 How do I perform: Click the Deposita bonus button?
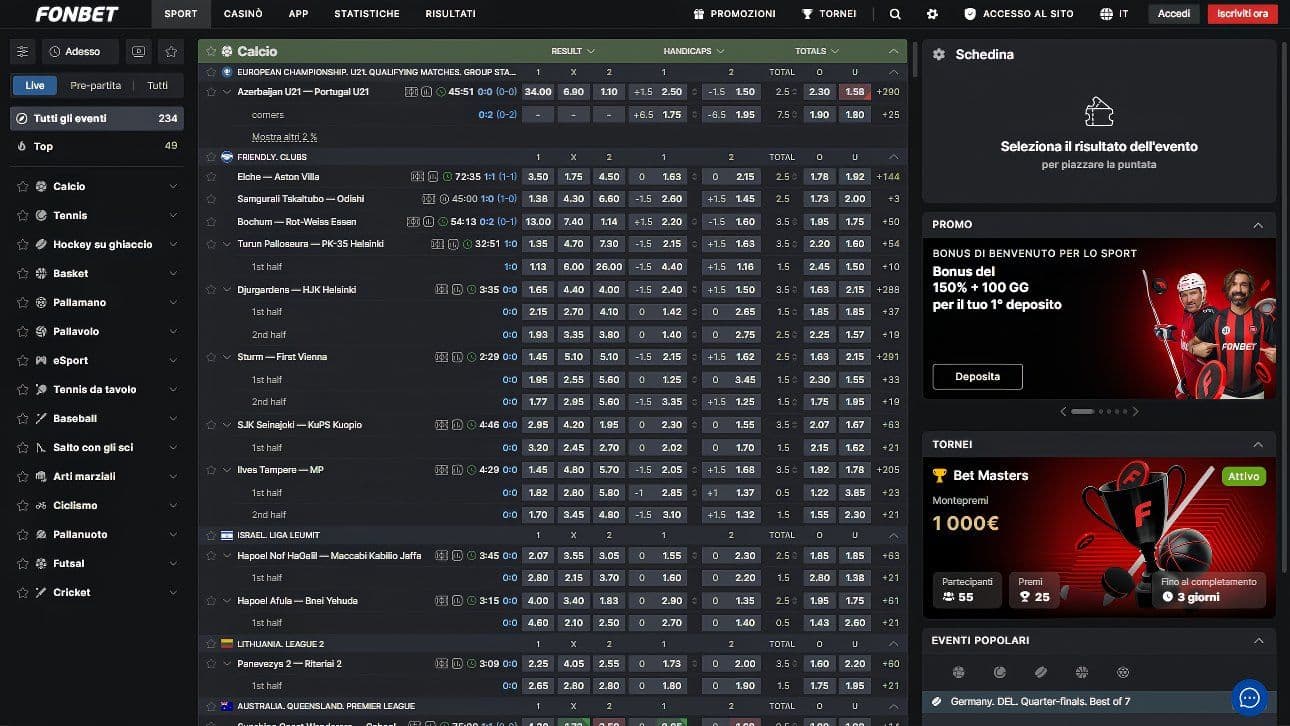pos(976,377)
